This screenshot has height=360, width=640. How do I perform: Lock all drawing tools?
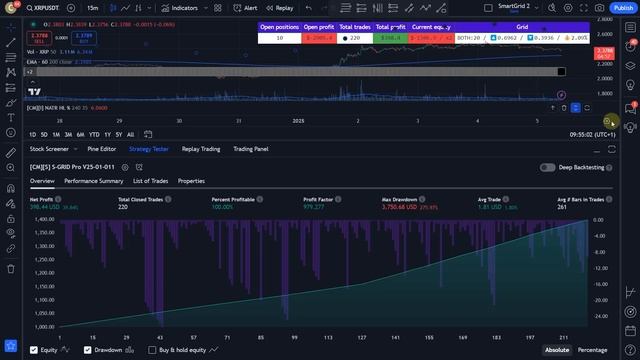tap(11, 218)
